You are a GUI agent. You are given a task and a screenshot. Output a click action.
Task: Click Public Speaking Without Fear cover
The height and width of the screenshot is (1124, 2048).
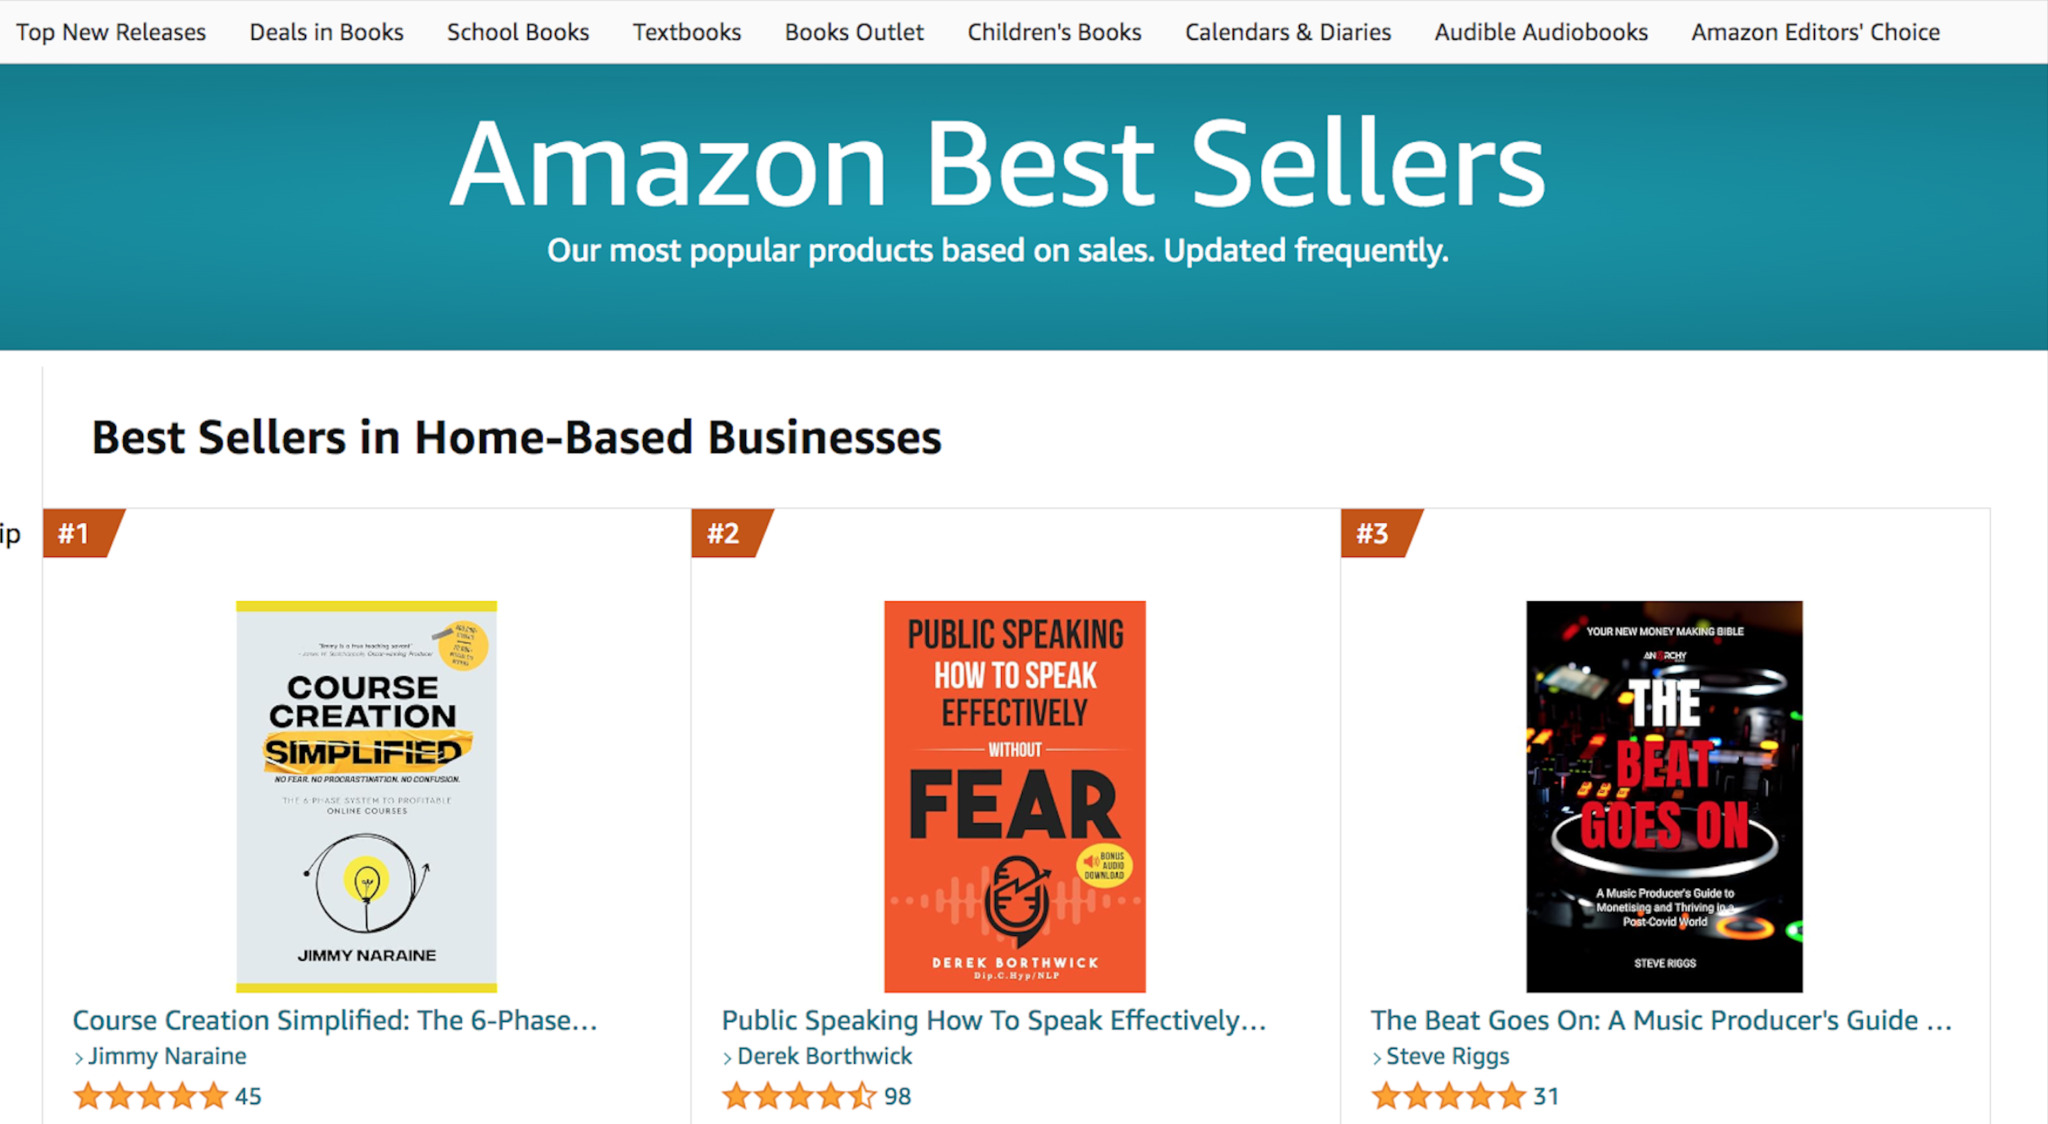coord(1014,796)
